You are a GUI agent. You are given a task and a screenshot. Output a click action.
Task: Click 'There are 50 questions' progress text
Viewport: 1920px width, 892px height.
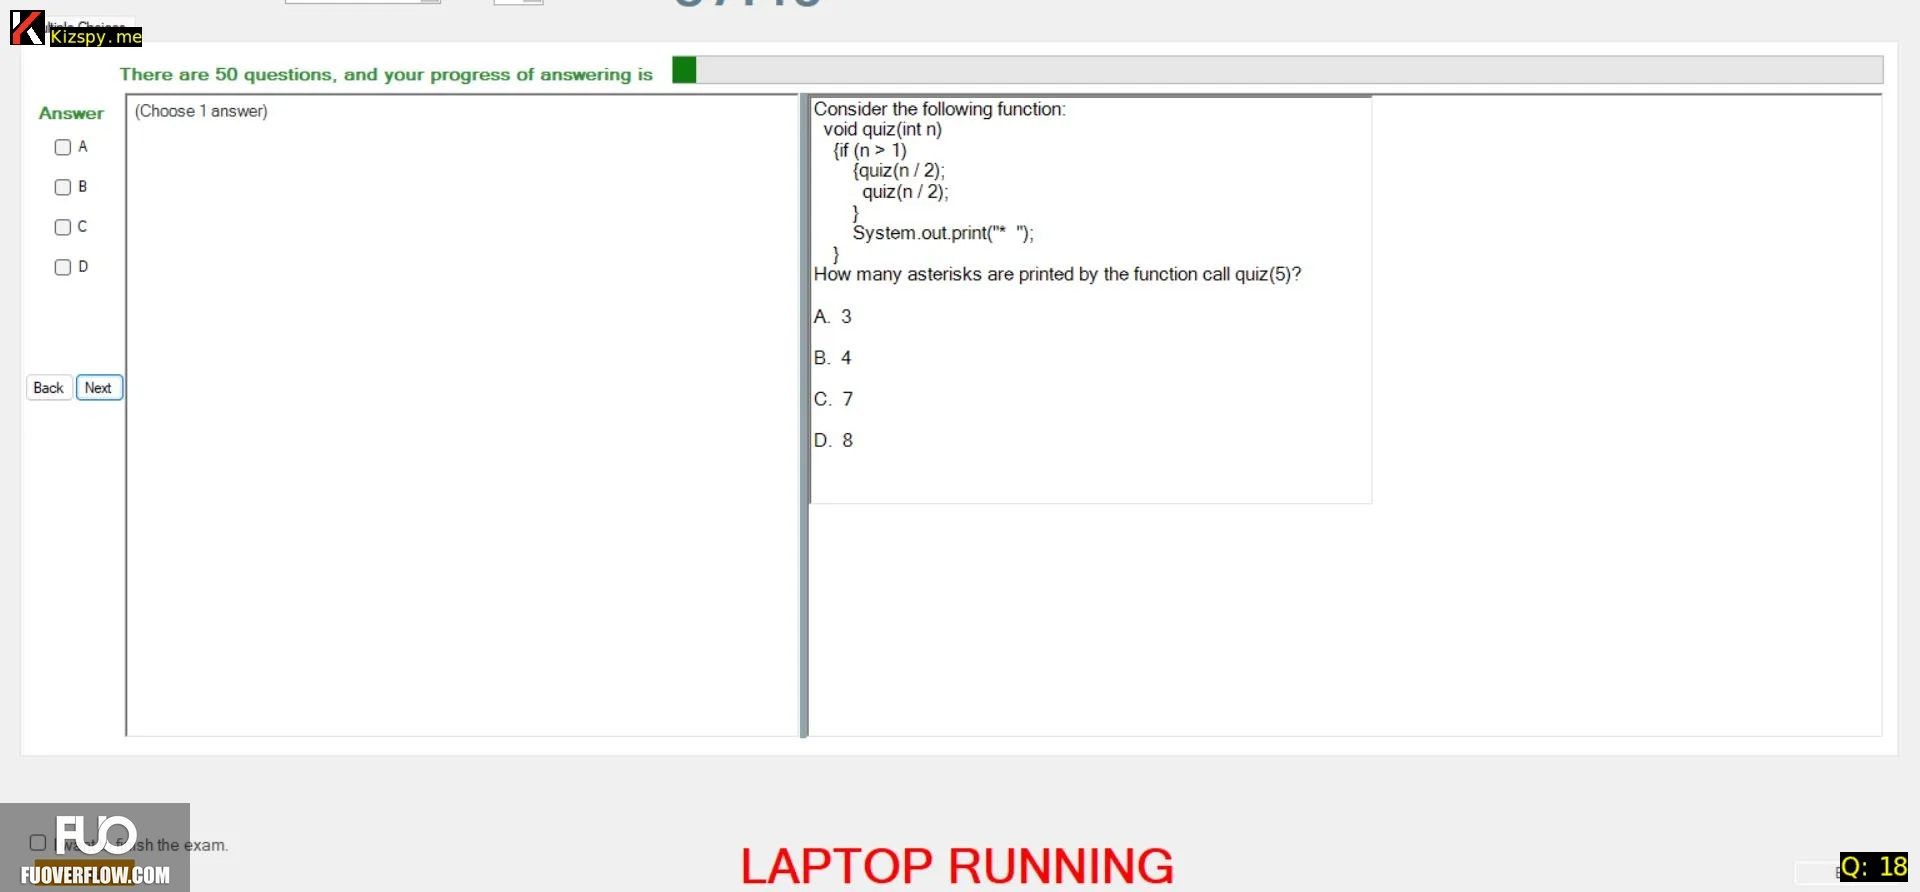(x=386, y=74)
